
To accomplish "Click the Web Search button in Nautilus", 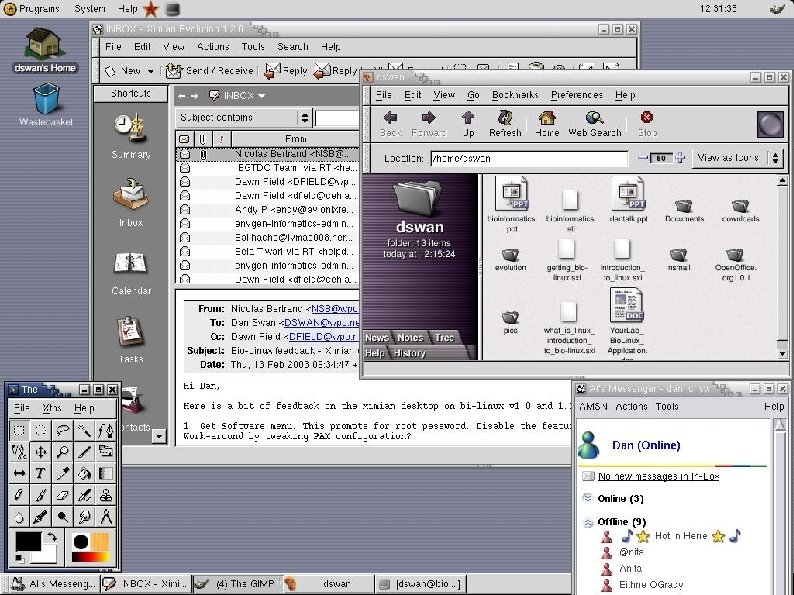I will (x=594, y=124).
